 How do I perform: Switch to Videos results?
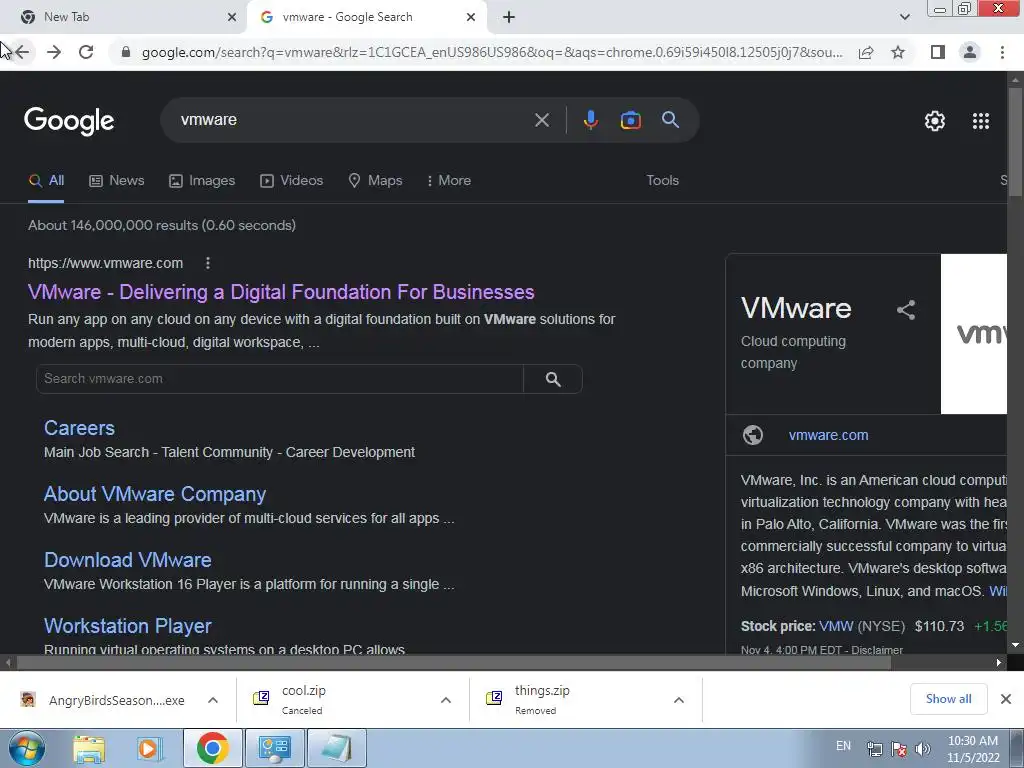291,180
